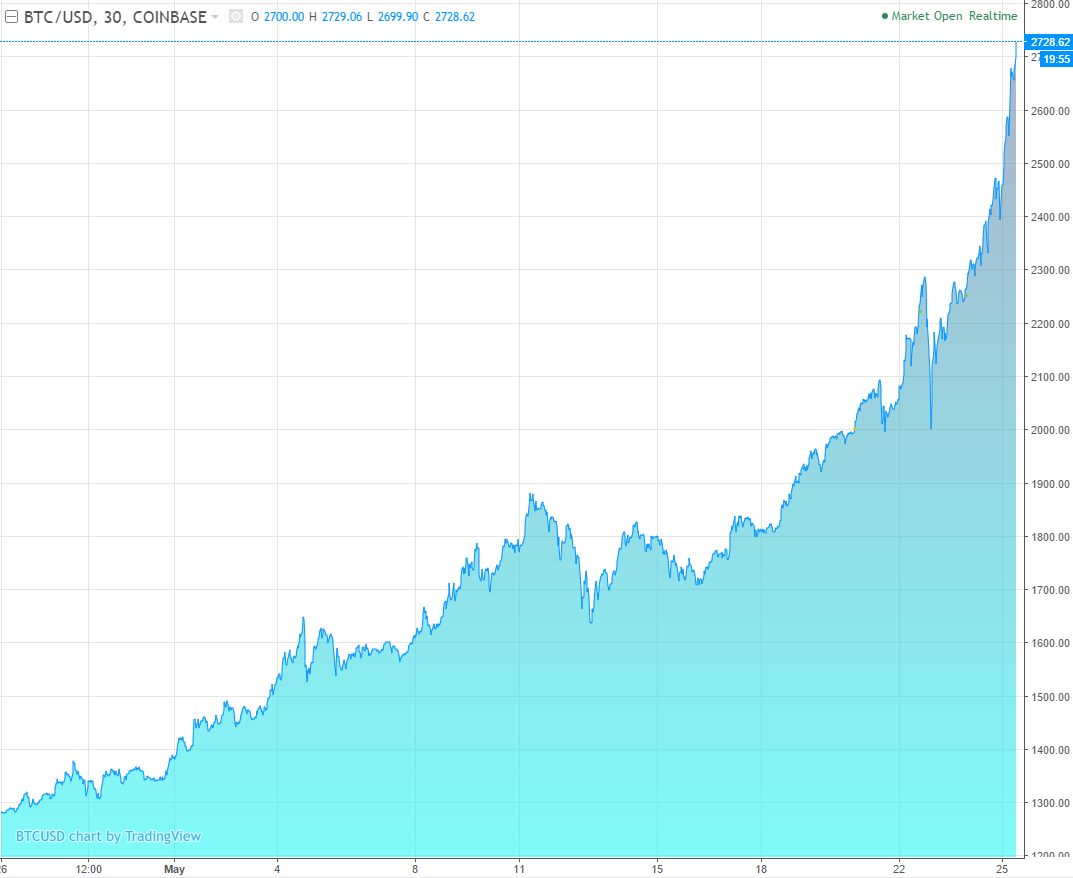Viewport: 1073px width, 878px height.
Task: Click the 11 date label on the time axis
Action: point(519,869)
